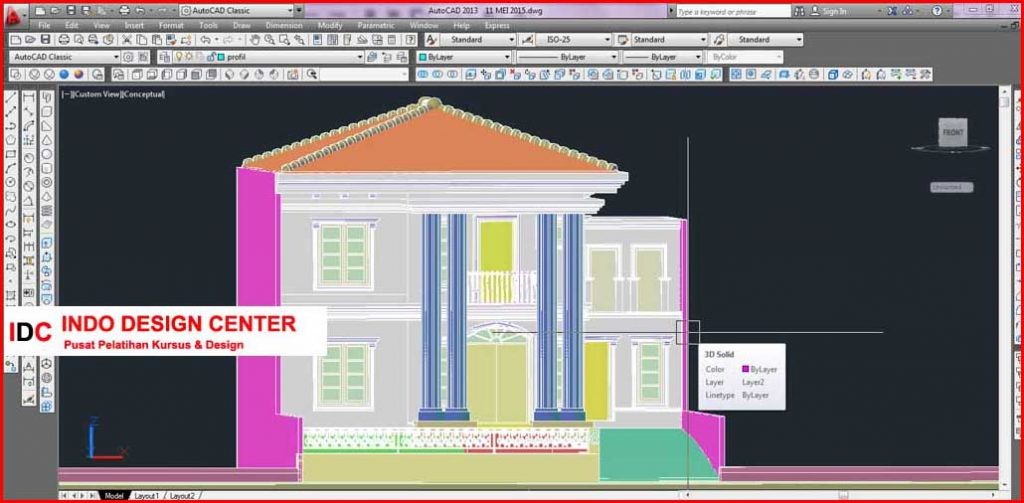Toggle the layer on/off lightbulb icon
The height and width of the screenshot is (503, 1024).
tap(178, 57)
